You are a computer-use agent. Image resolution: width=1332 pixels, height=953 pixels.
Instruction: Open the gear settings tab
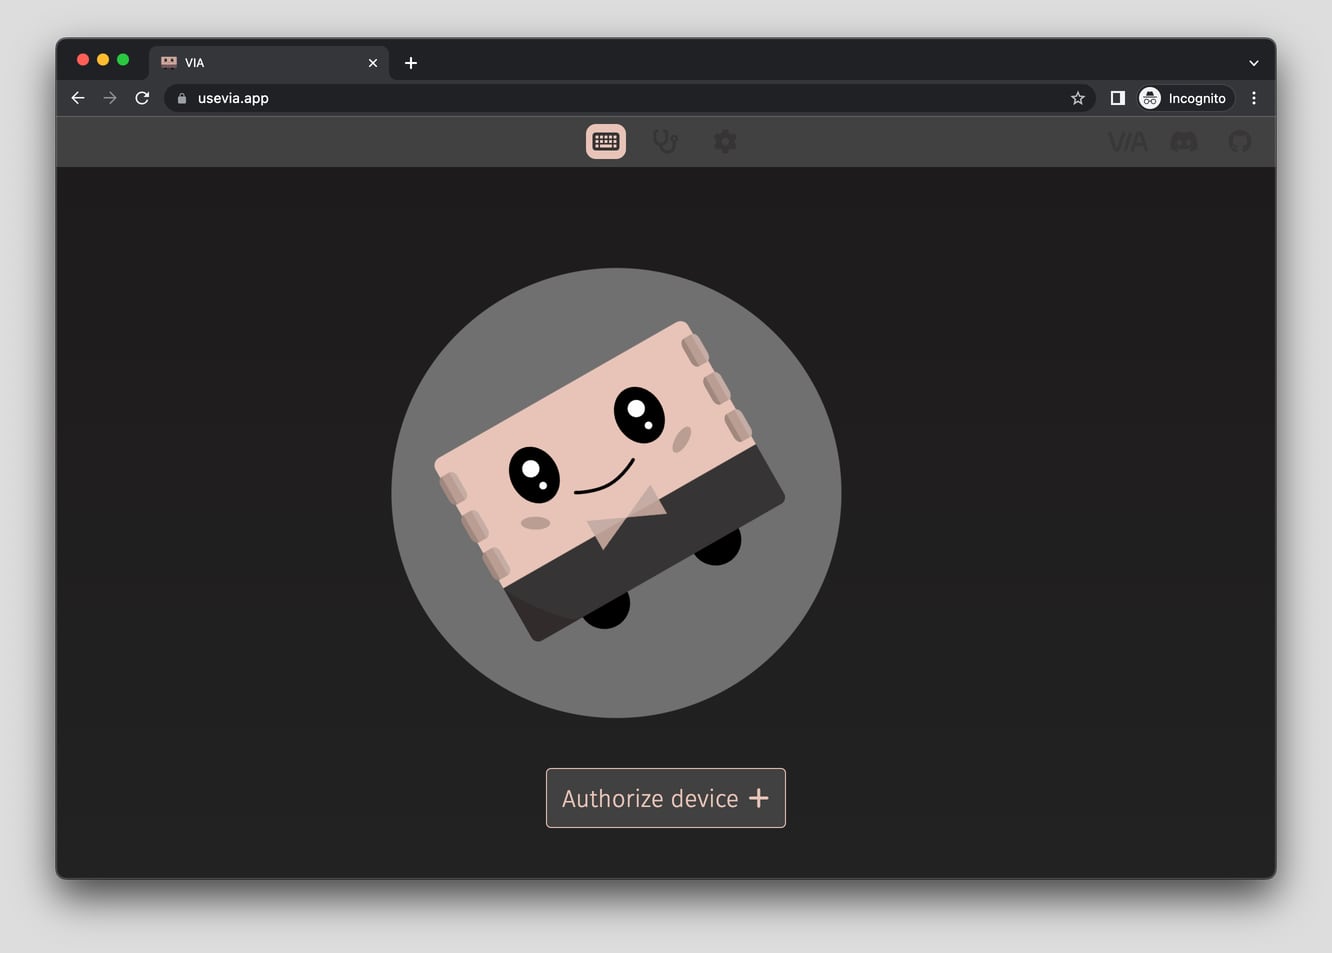(725, 142)
